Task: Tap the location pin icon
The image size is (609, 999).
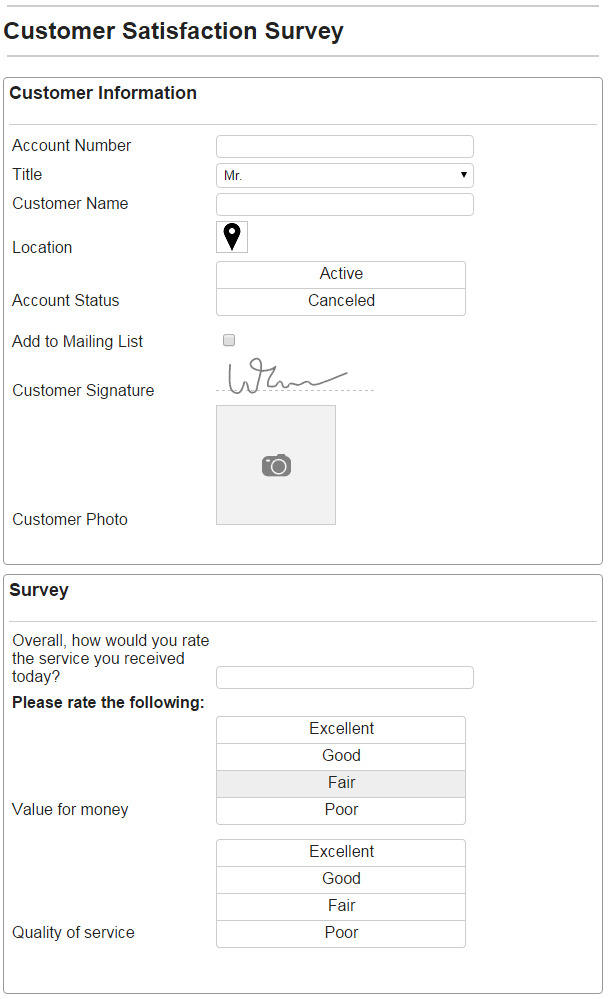Action: point(232,237)
